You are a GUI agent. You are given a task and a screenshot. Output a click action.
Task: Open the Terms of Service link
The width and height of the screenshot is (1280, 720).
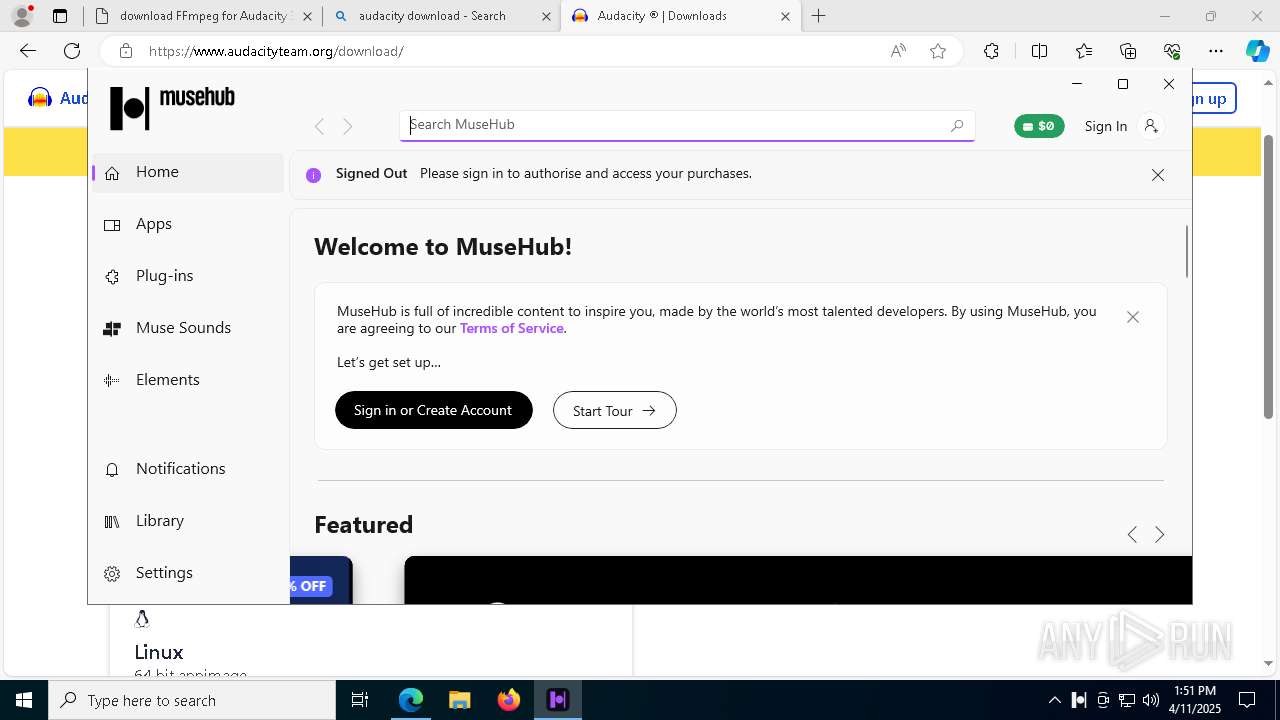(512, 328)
